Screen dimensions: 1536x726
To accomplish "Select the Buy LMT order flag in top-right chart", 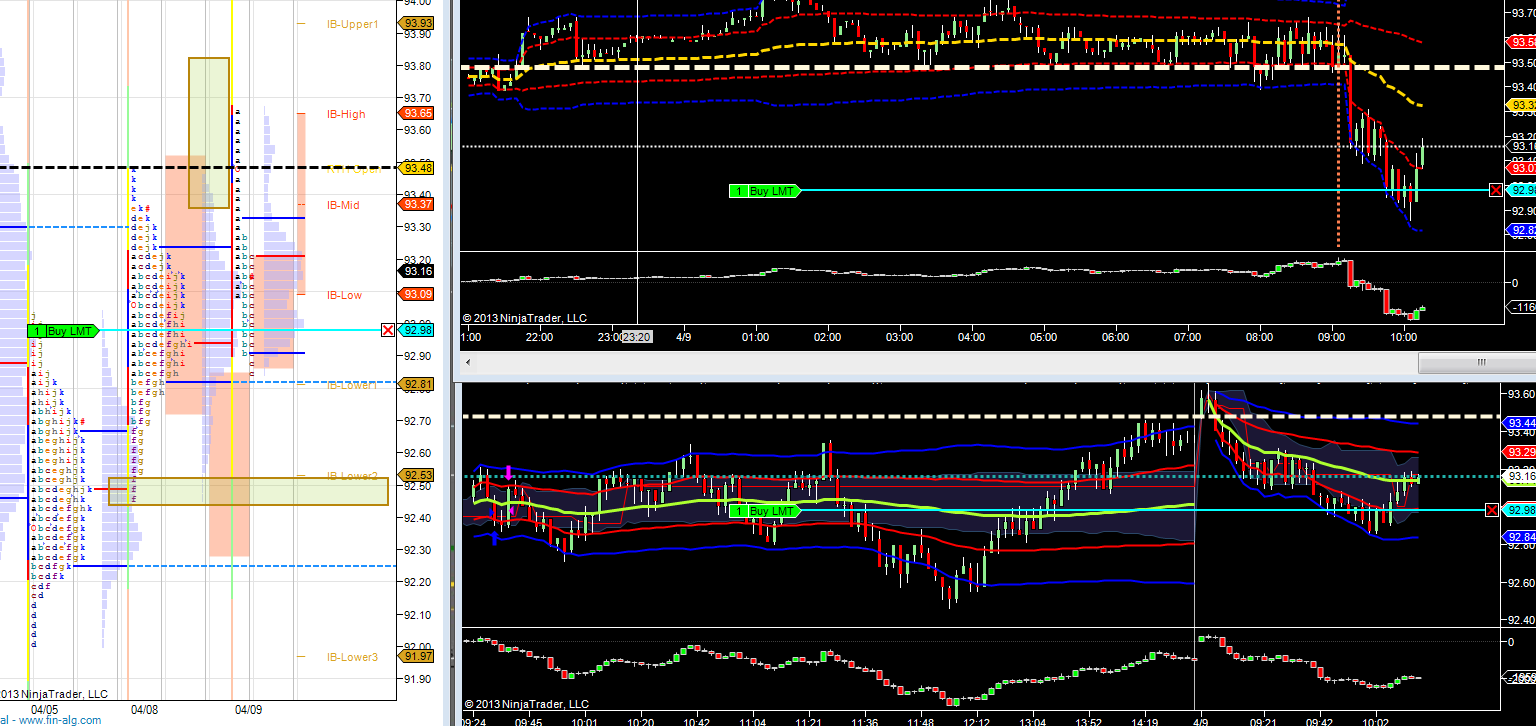I will (765, 190).
